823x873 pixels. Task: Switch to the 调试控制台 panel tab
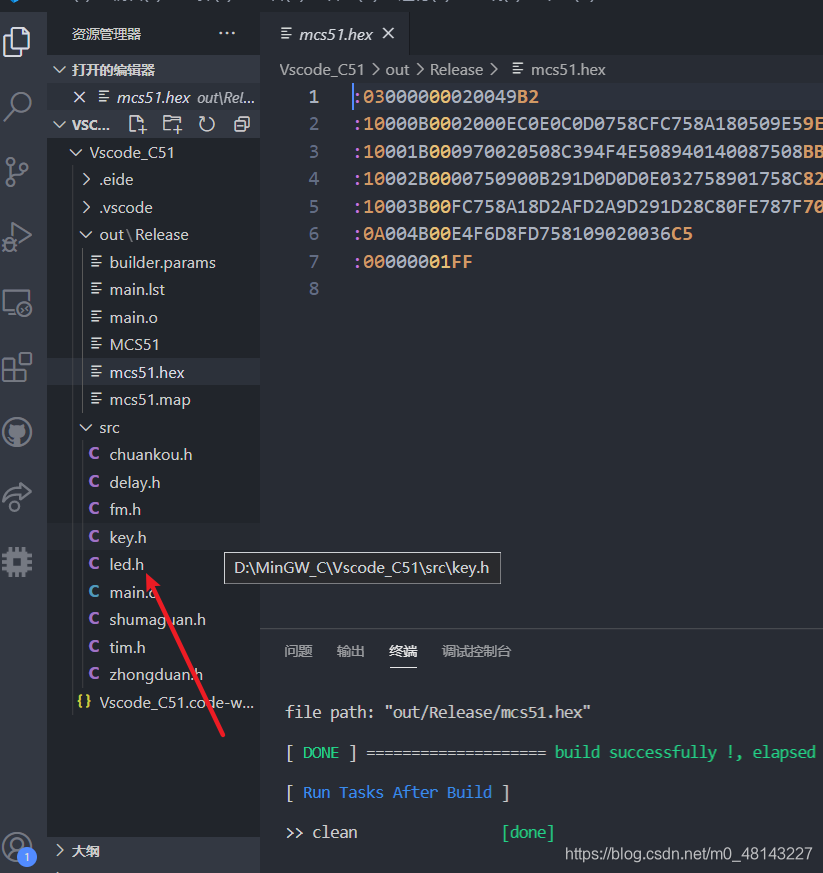pyautogui.click(x=477, y=651)
